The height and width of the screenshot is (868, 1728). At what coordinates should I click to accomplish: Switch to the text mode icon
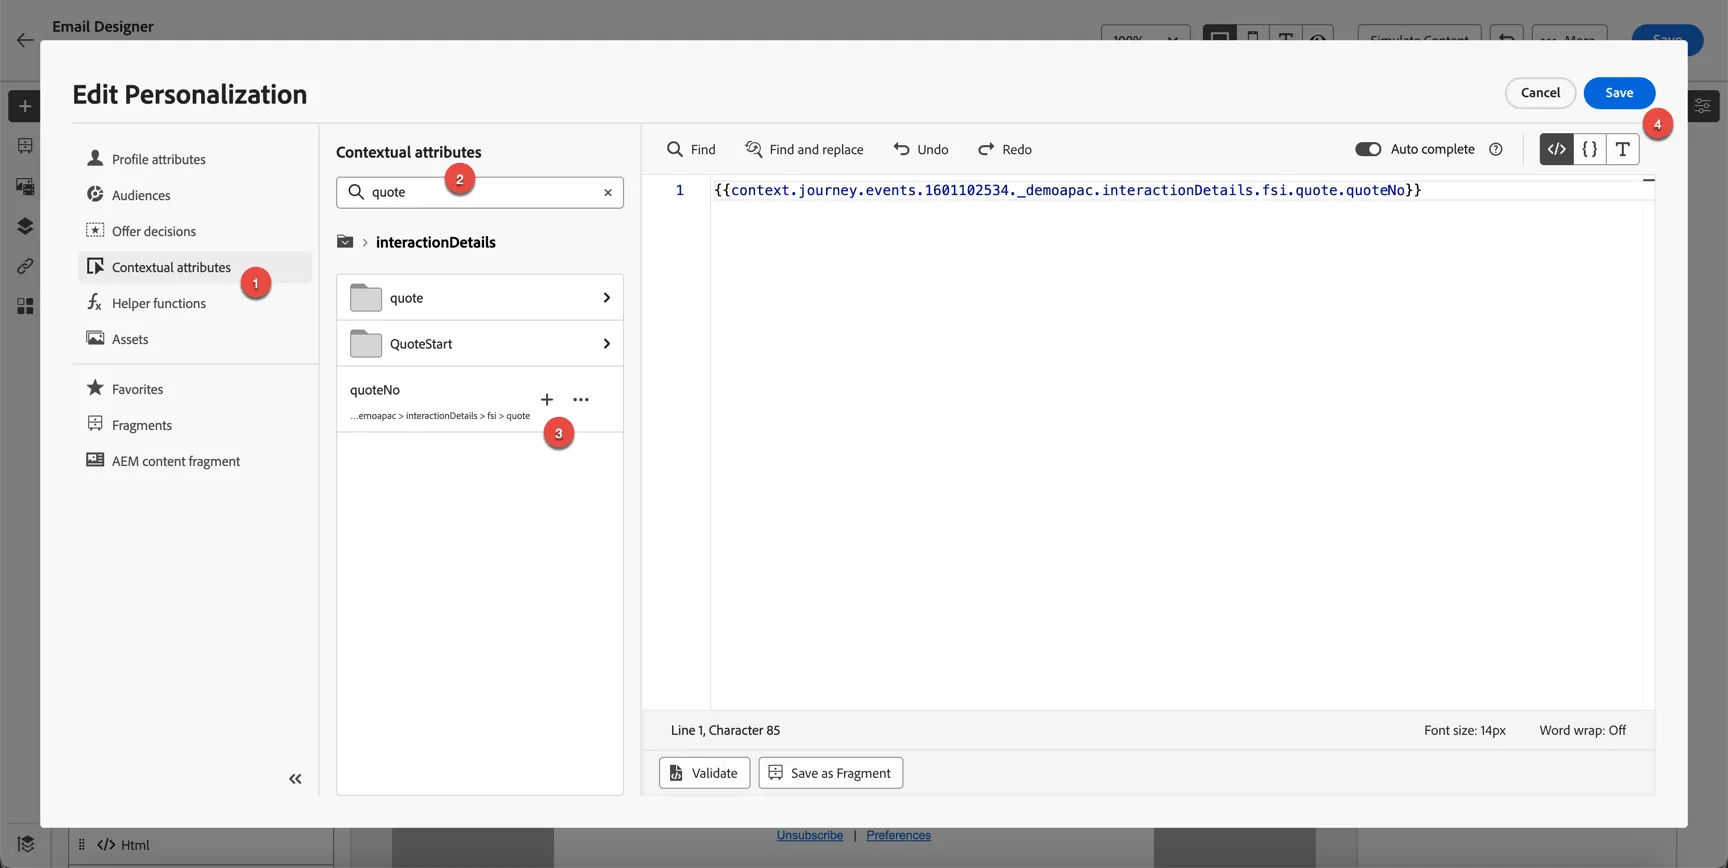click(1623, 149)
